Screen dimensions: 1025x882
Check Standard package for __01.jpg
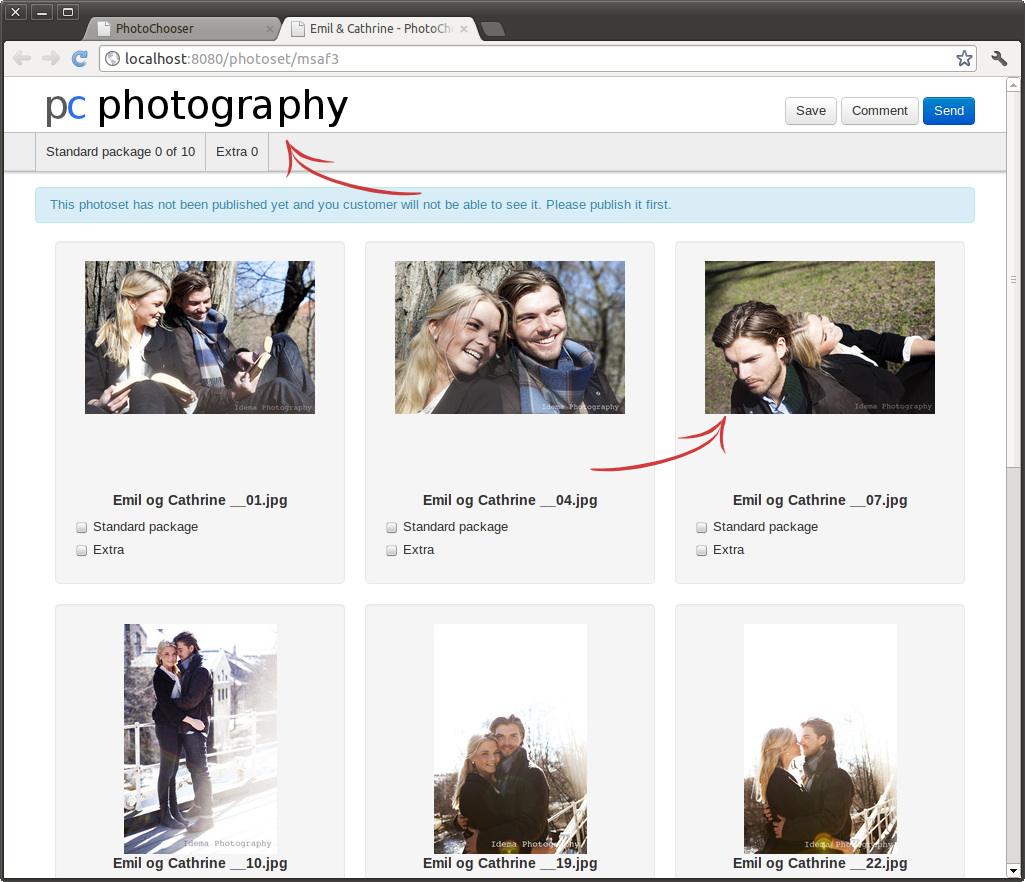coord(82,528)
